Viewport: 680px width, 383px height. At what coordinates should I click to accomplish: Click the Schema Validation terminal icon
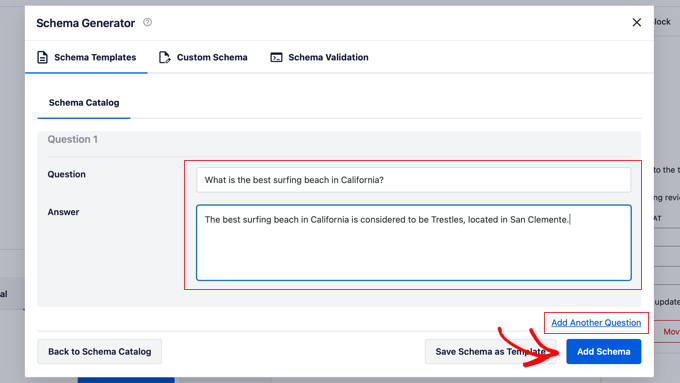tap(276, 57)
